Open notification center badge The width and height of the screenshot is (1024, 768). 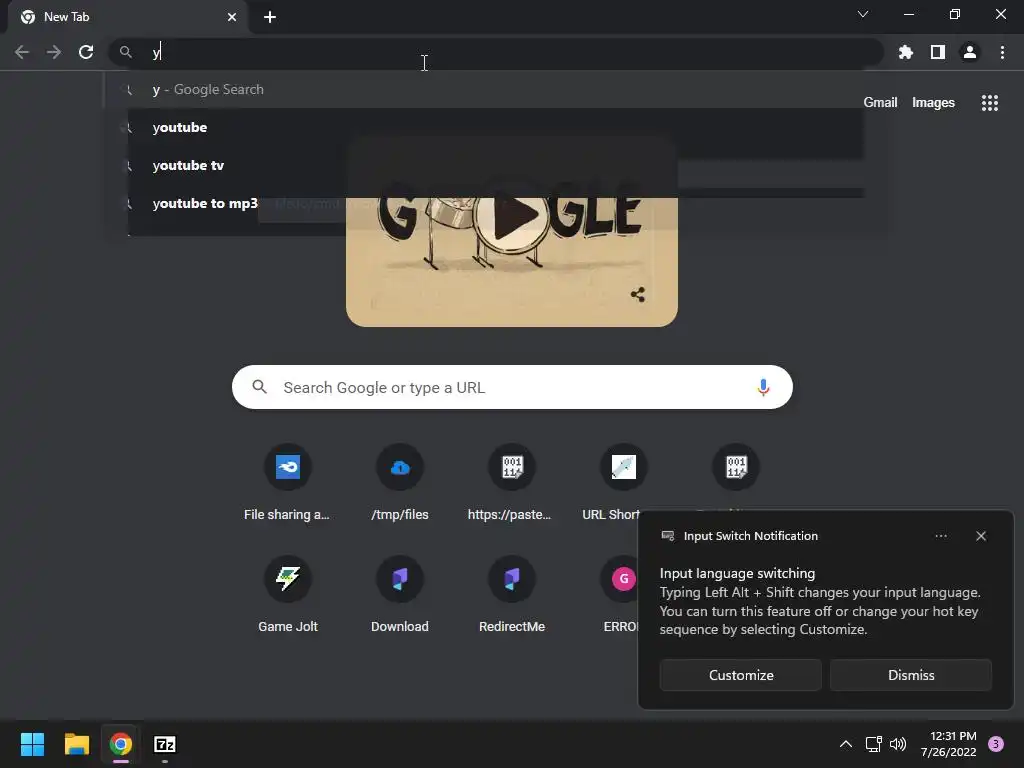(x=996, y=744)
